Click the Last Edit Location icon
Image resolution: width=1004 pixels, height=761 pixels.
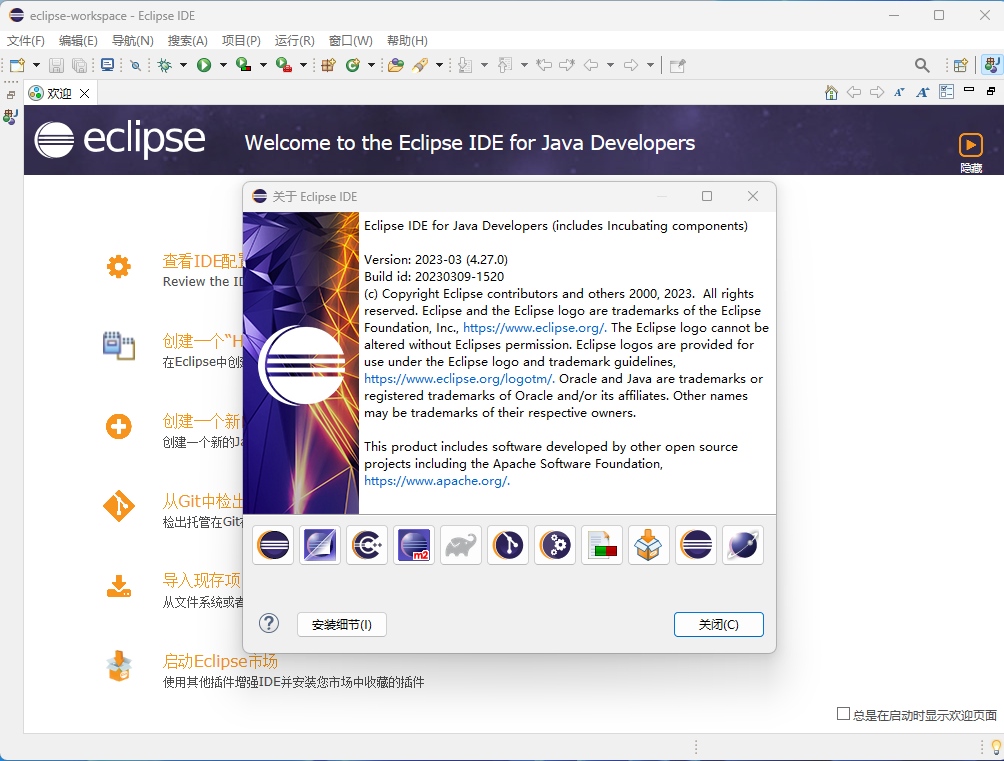[544, 65]
